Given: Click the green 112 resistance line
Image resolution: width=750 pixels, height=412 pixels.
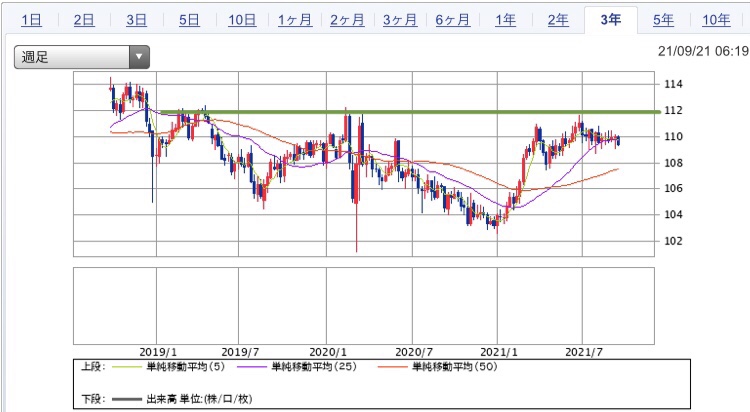Looking at the screenshot, I should [x=411, y=112].
